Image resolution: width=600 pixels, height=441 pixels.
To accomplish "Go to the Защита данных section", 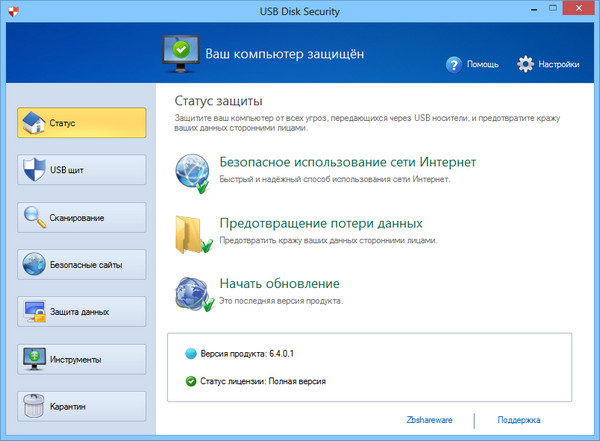I will [78, 311].
